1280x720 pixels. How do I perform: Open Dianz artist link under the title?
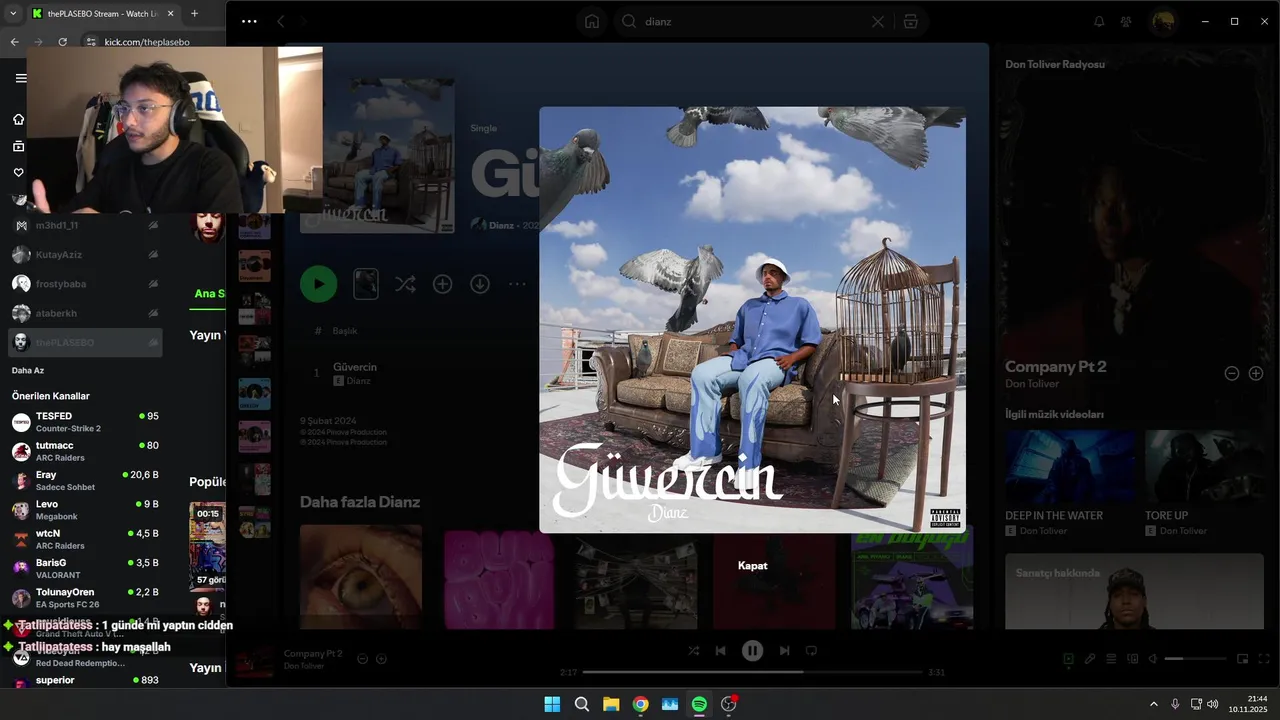(501, 226)
